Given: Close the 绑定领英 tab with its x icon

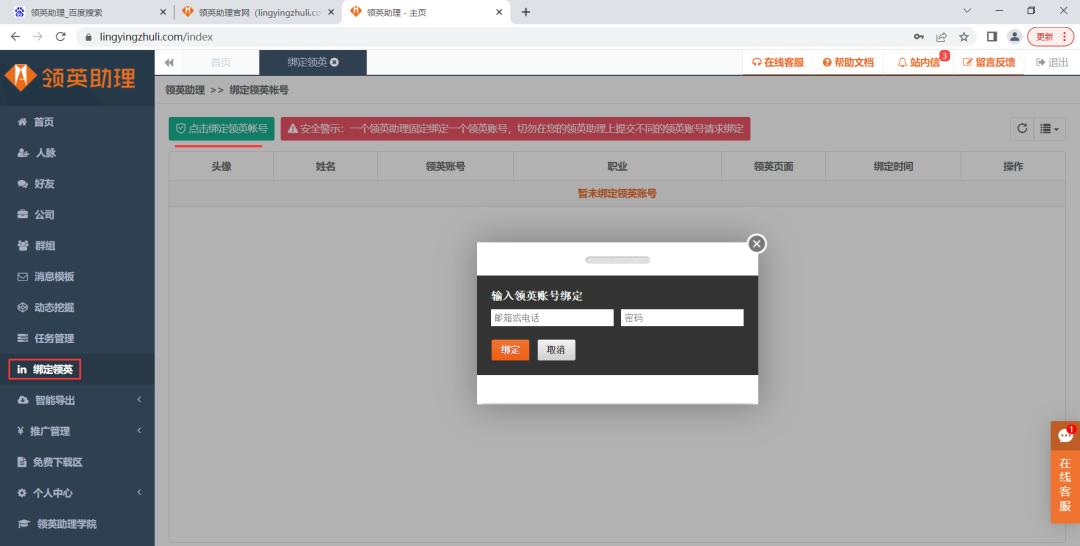Looking at the screenshot, I should tap(335, 63).
